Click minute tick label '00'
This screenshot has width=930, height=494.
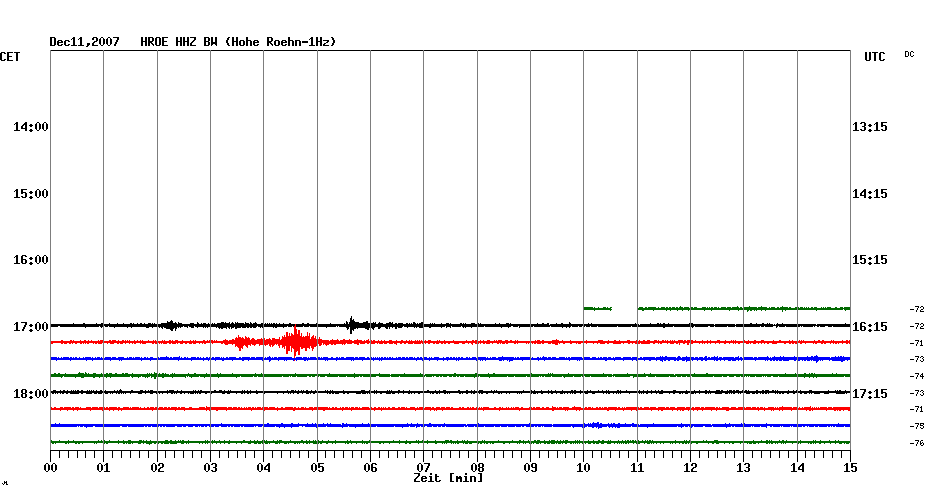(50, 468)
